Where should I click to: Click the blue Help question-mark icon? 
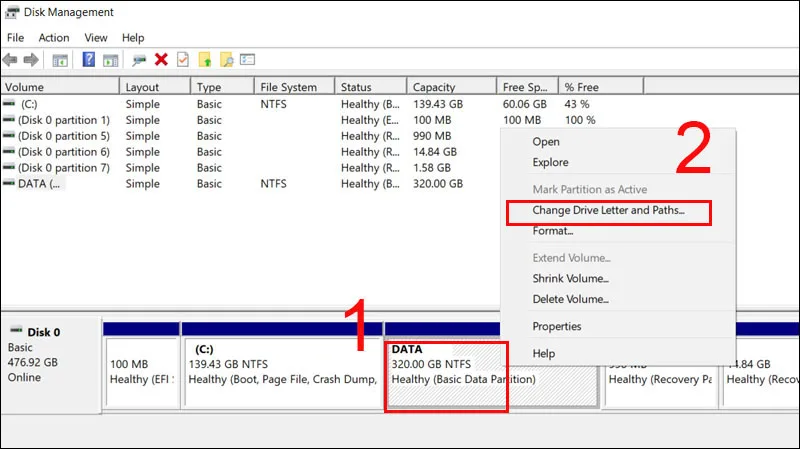point(89,60)
